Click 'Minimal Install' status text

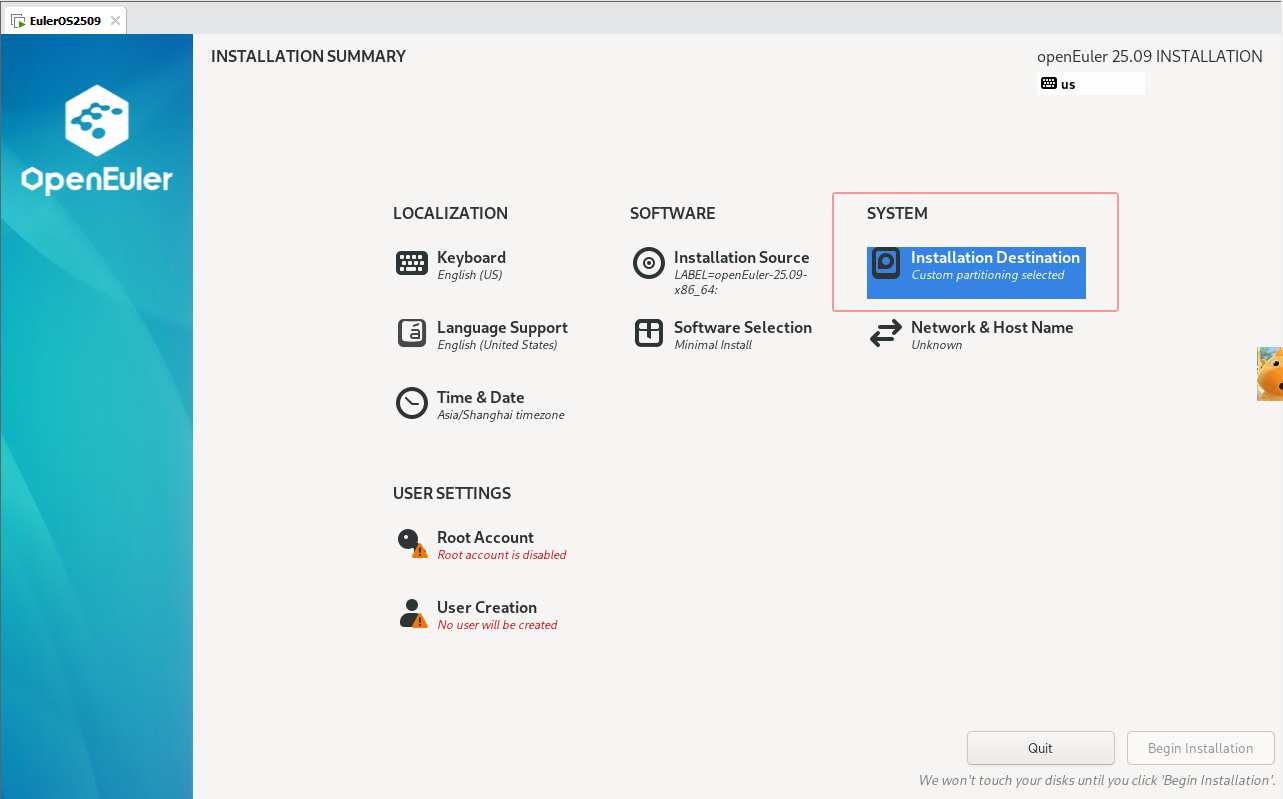tap(713, 345)
